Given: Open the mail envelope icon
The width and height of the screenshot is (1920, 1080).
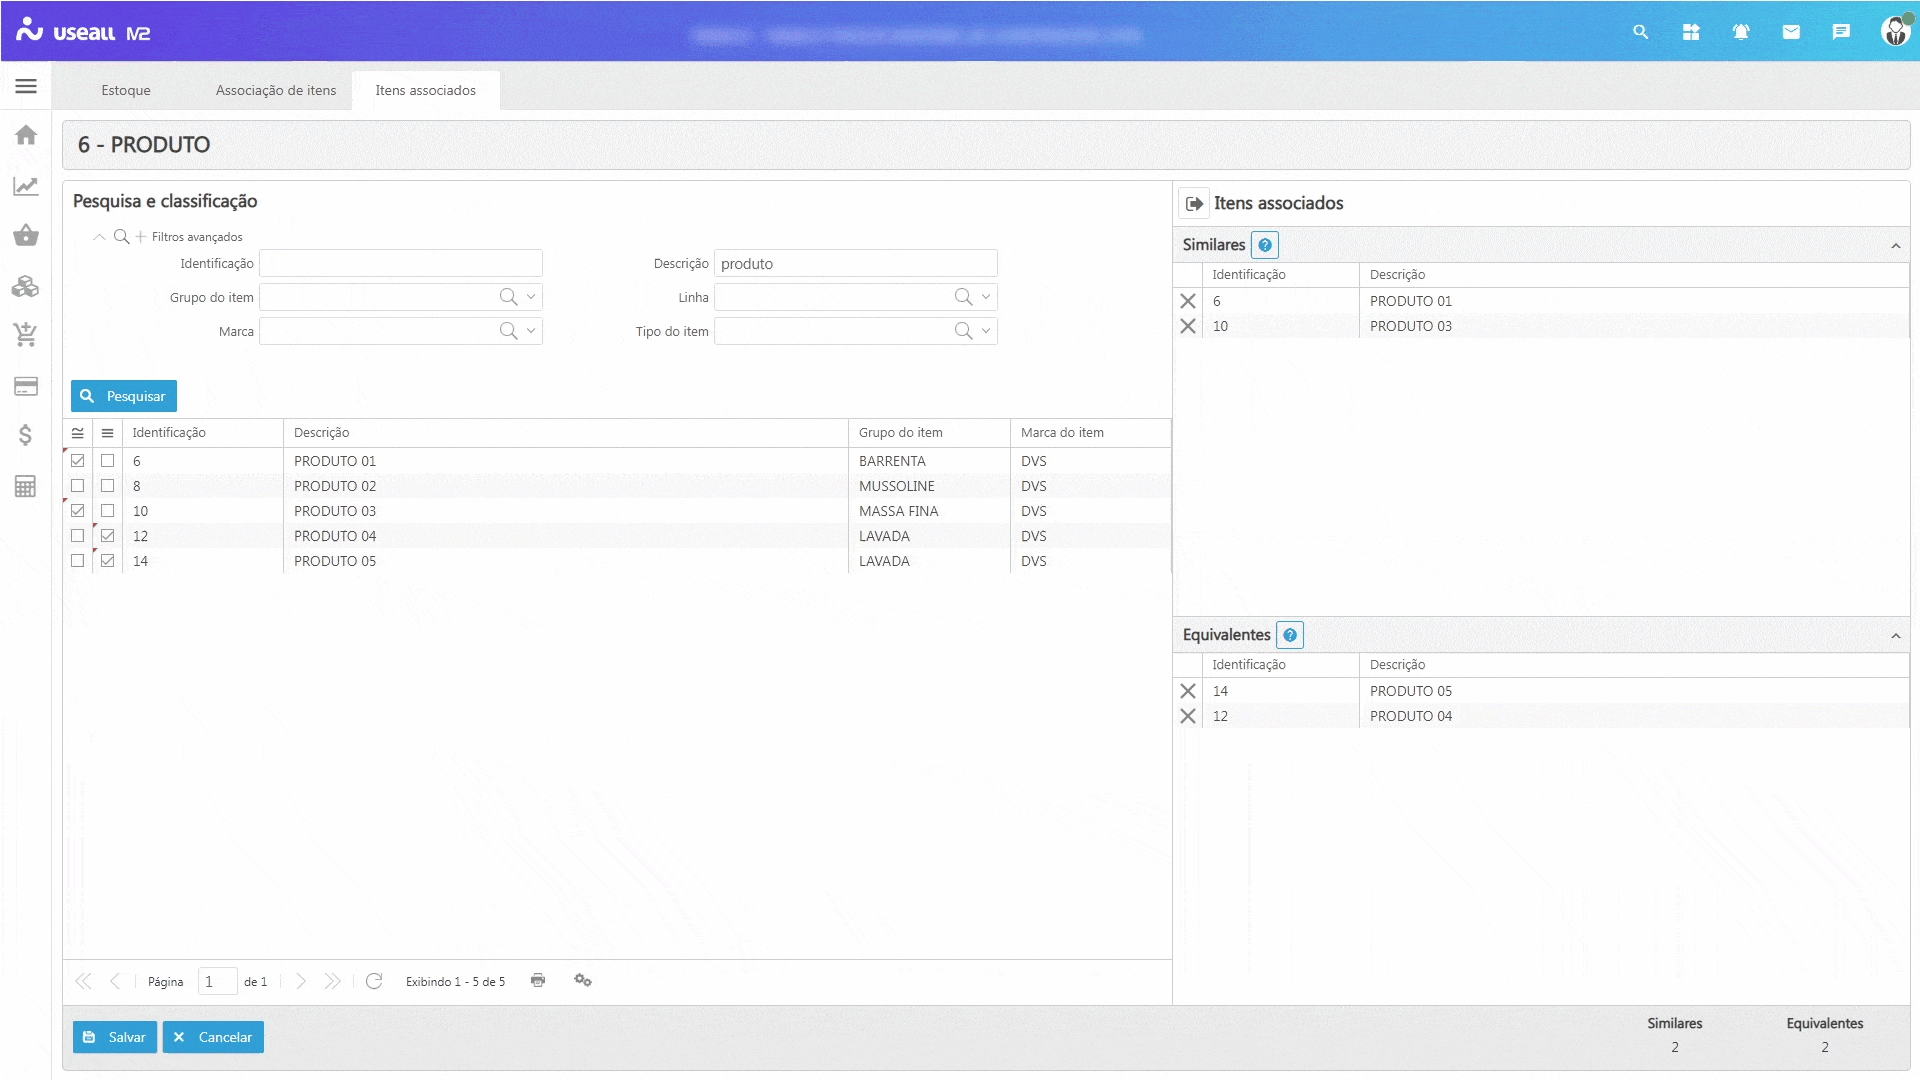Looking at the screenshot, I should 1791,32.
